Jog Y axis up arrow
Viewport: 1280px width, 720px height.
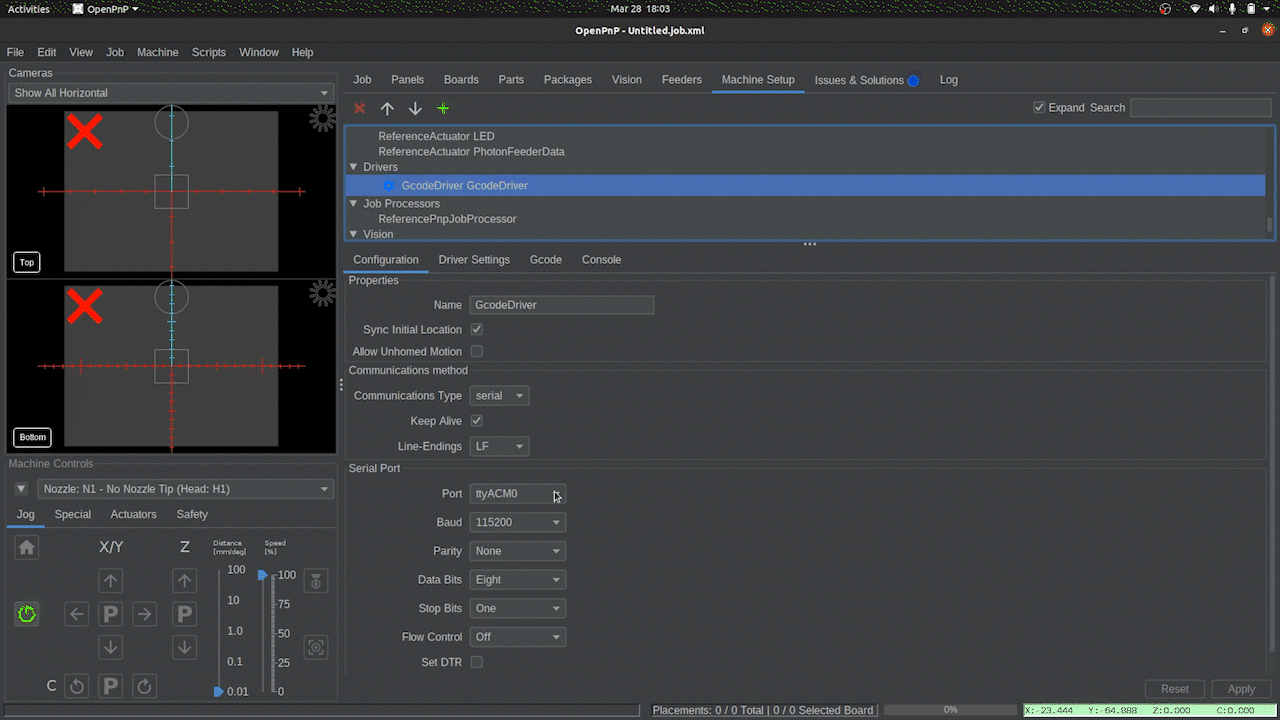coord(111,580)
